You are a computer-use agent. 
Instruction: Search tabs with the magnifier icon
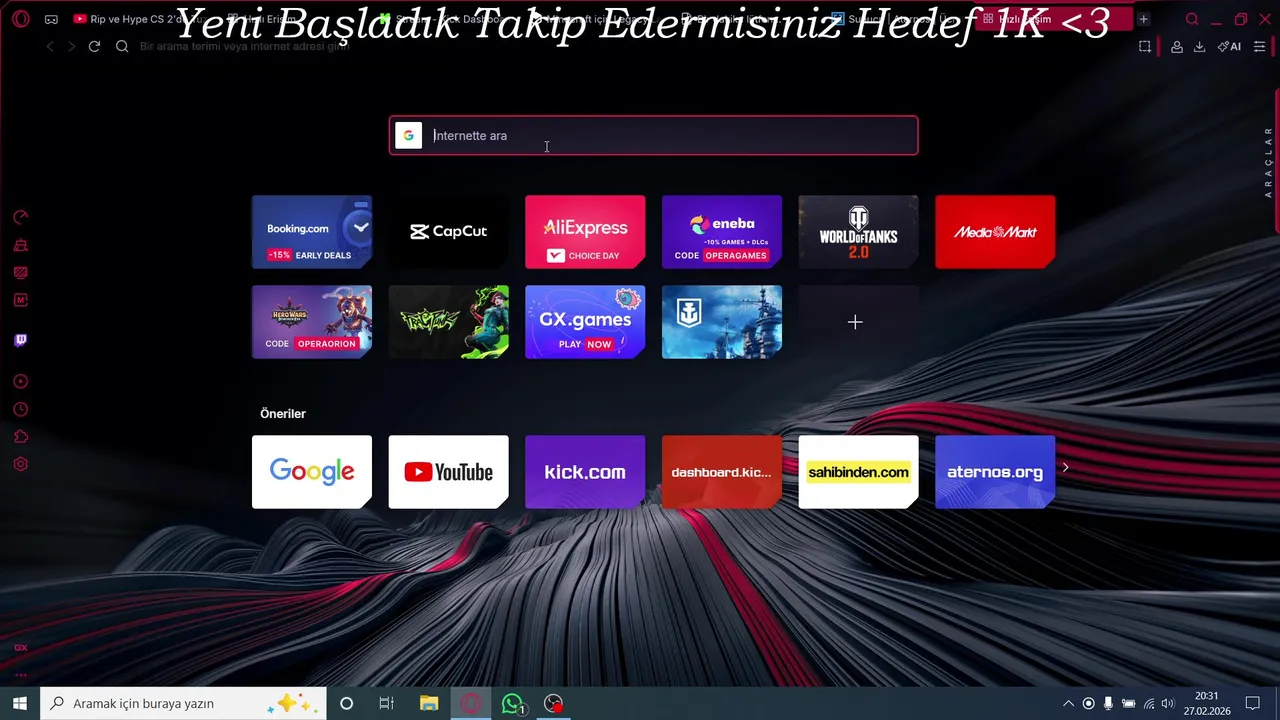1192,19
